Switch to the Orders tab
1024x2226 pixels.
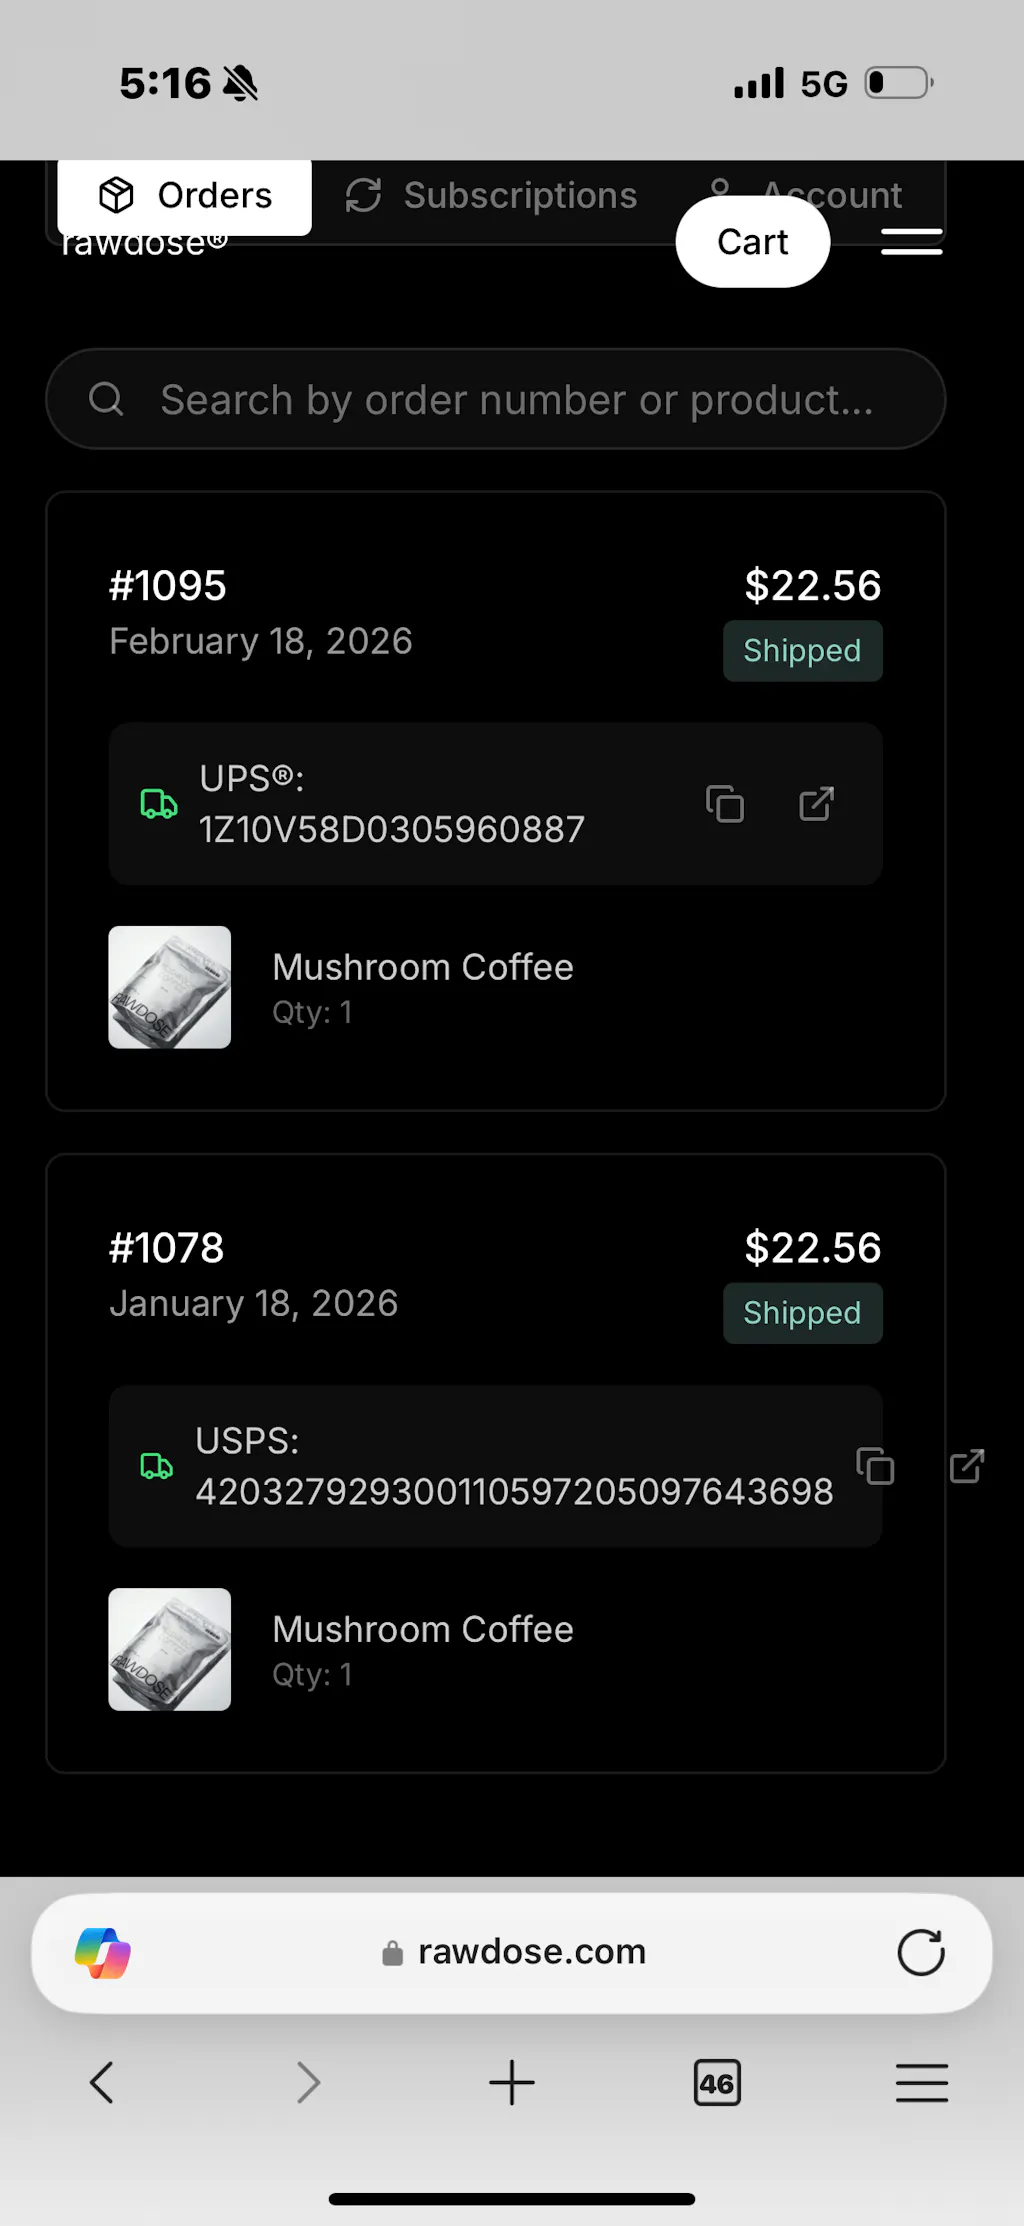pyautogui.click(x=185, y=196)
